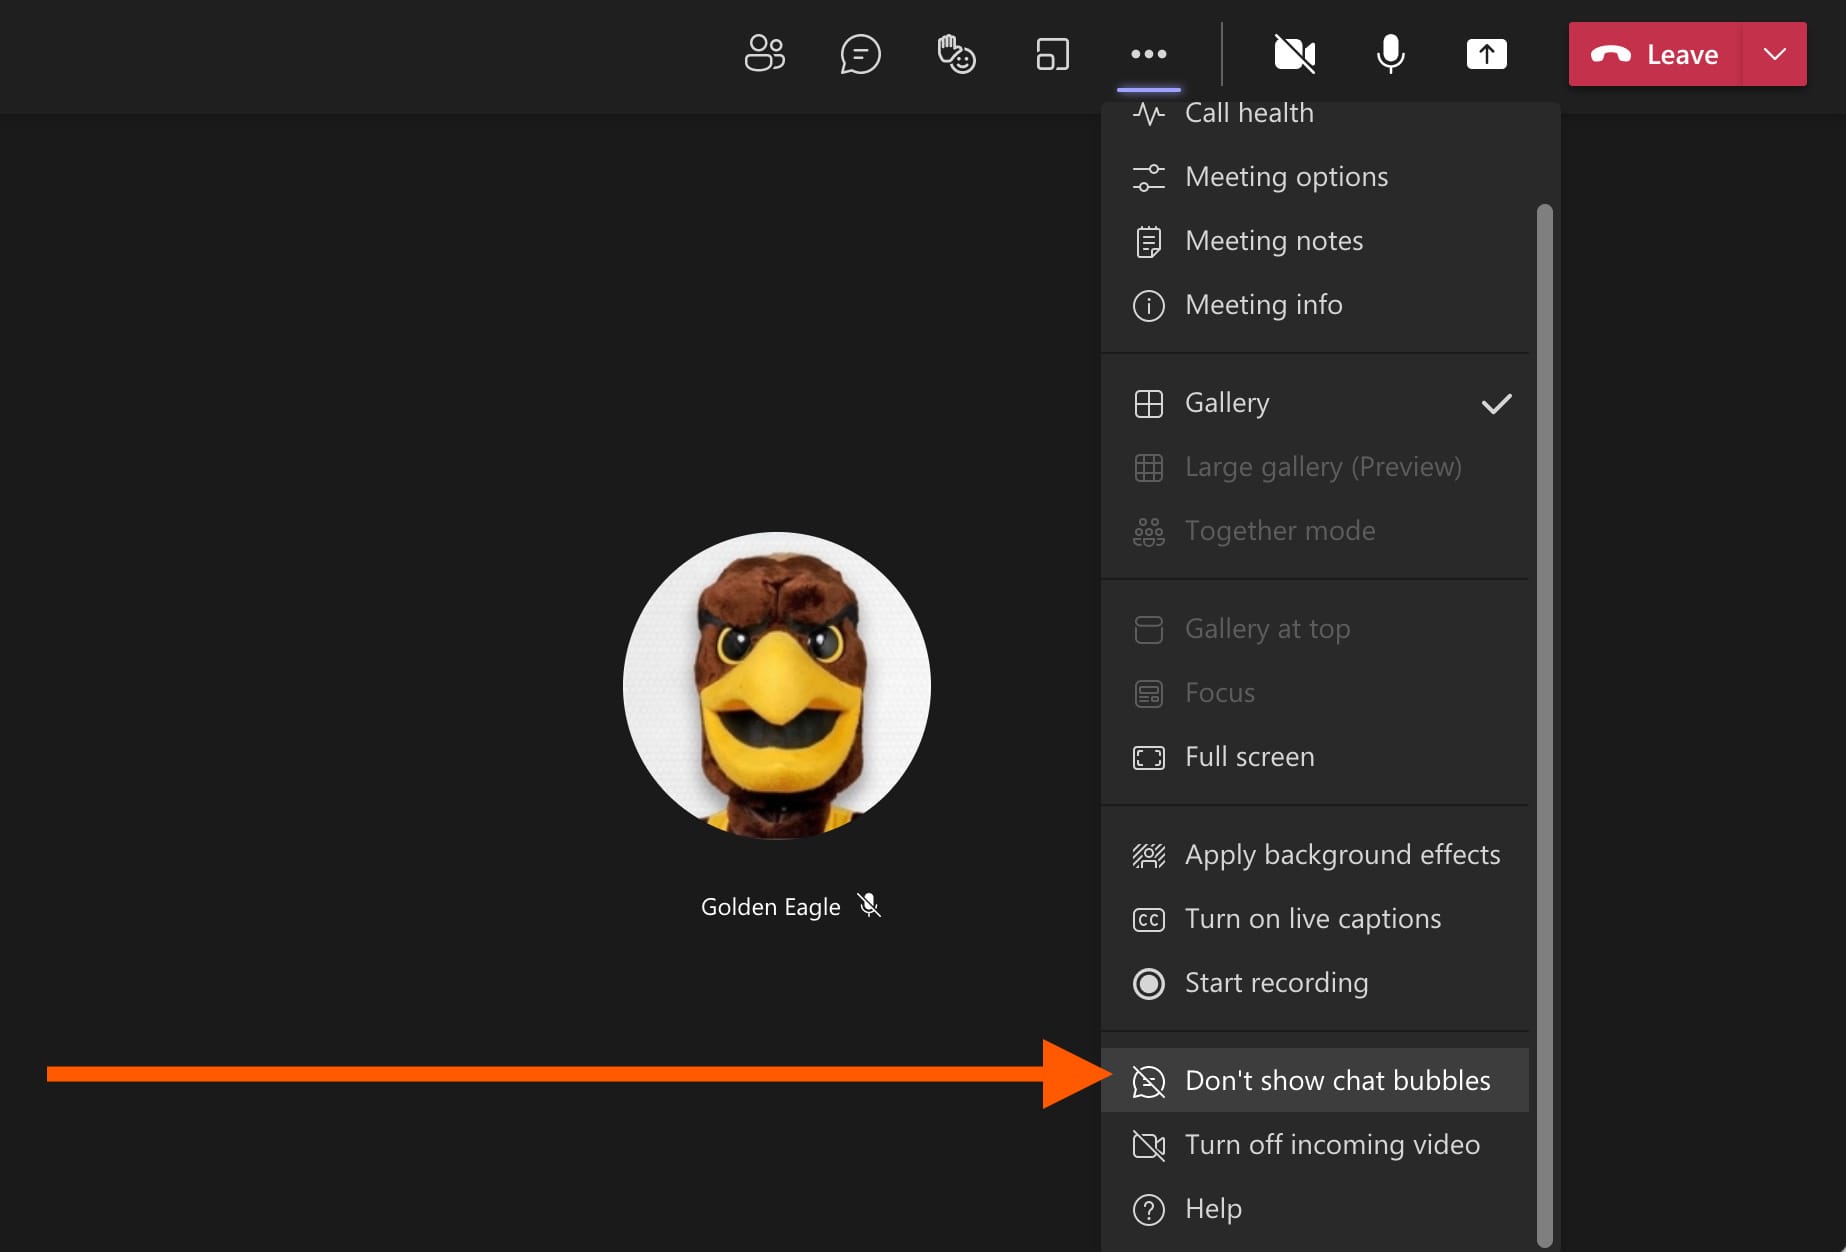Click the Meeting info circle icon

click(1148, 305)
